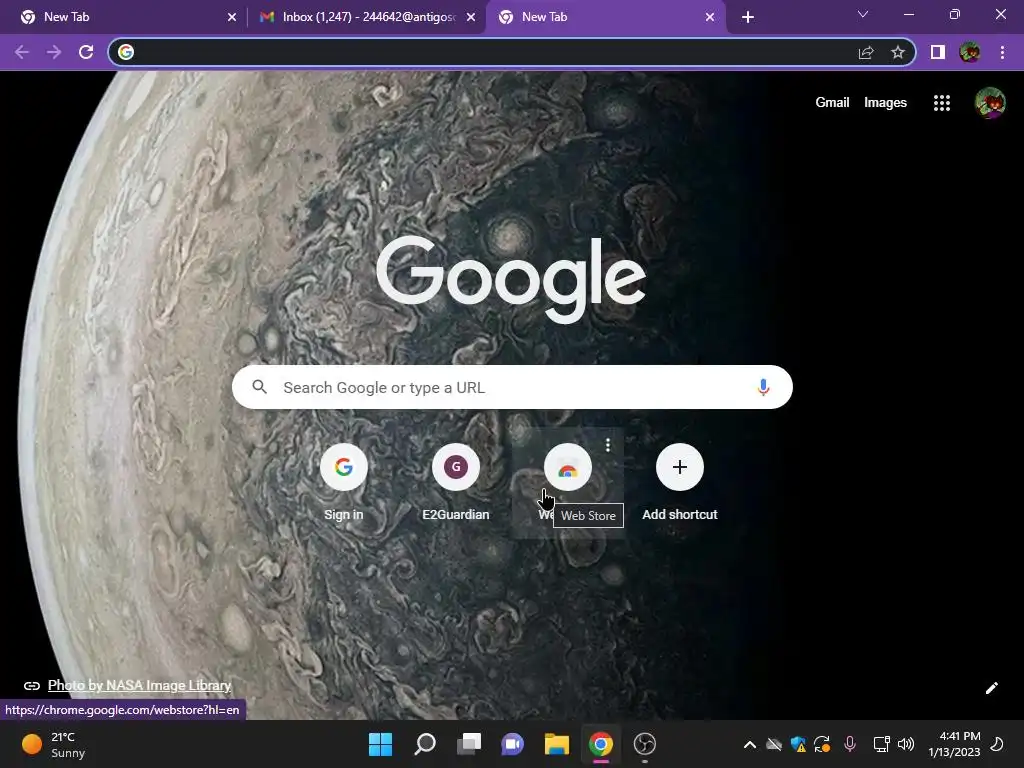Click the Chrome icon in the taskbar
Viewport: 1024px width, 768px height.
click(x=601, y=744)
